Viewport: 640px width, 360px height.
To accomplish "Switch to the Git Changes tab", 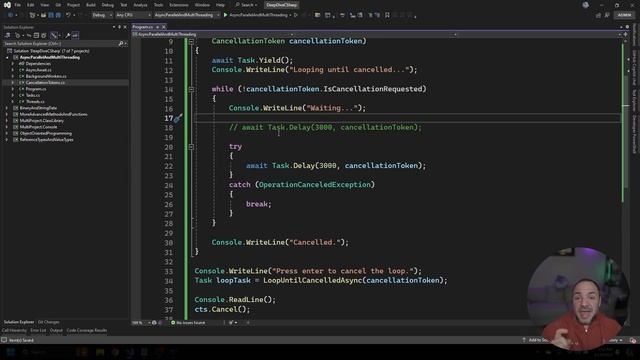I will [x=49, y=322].
